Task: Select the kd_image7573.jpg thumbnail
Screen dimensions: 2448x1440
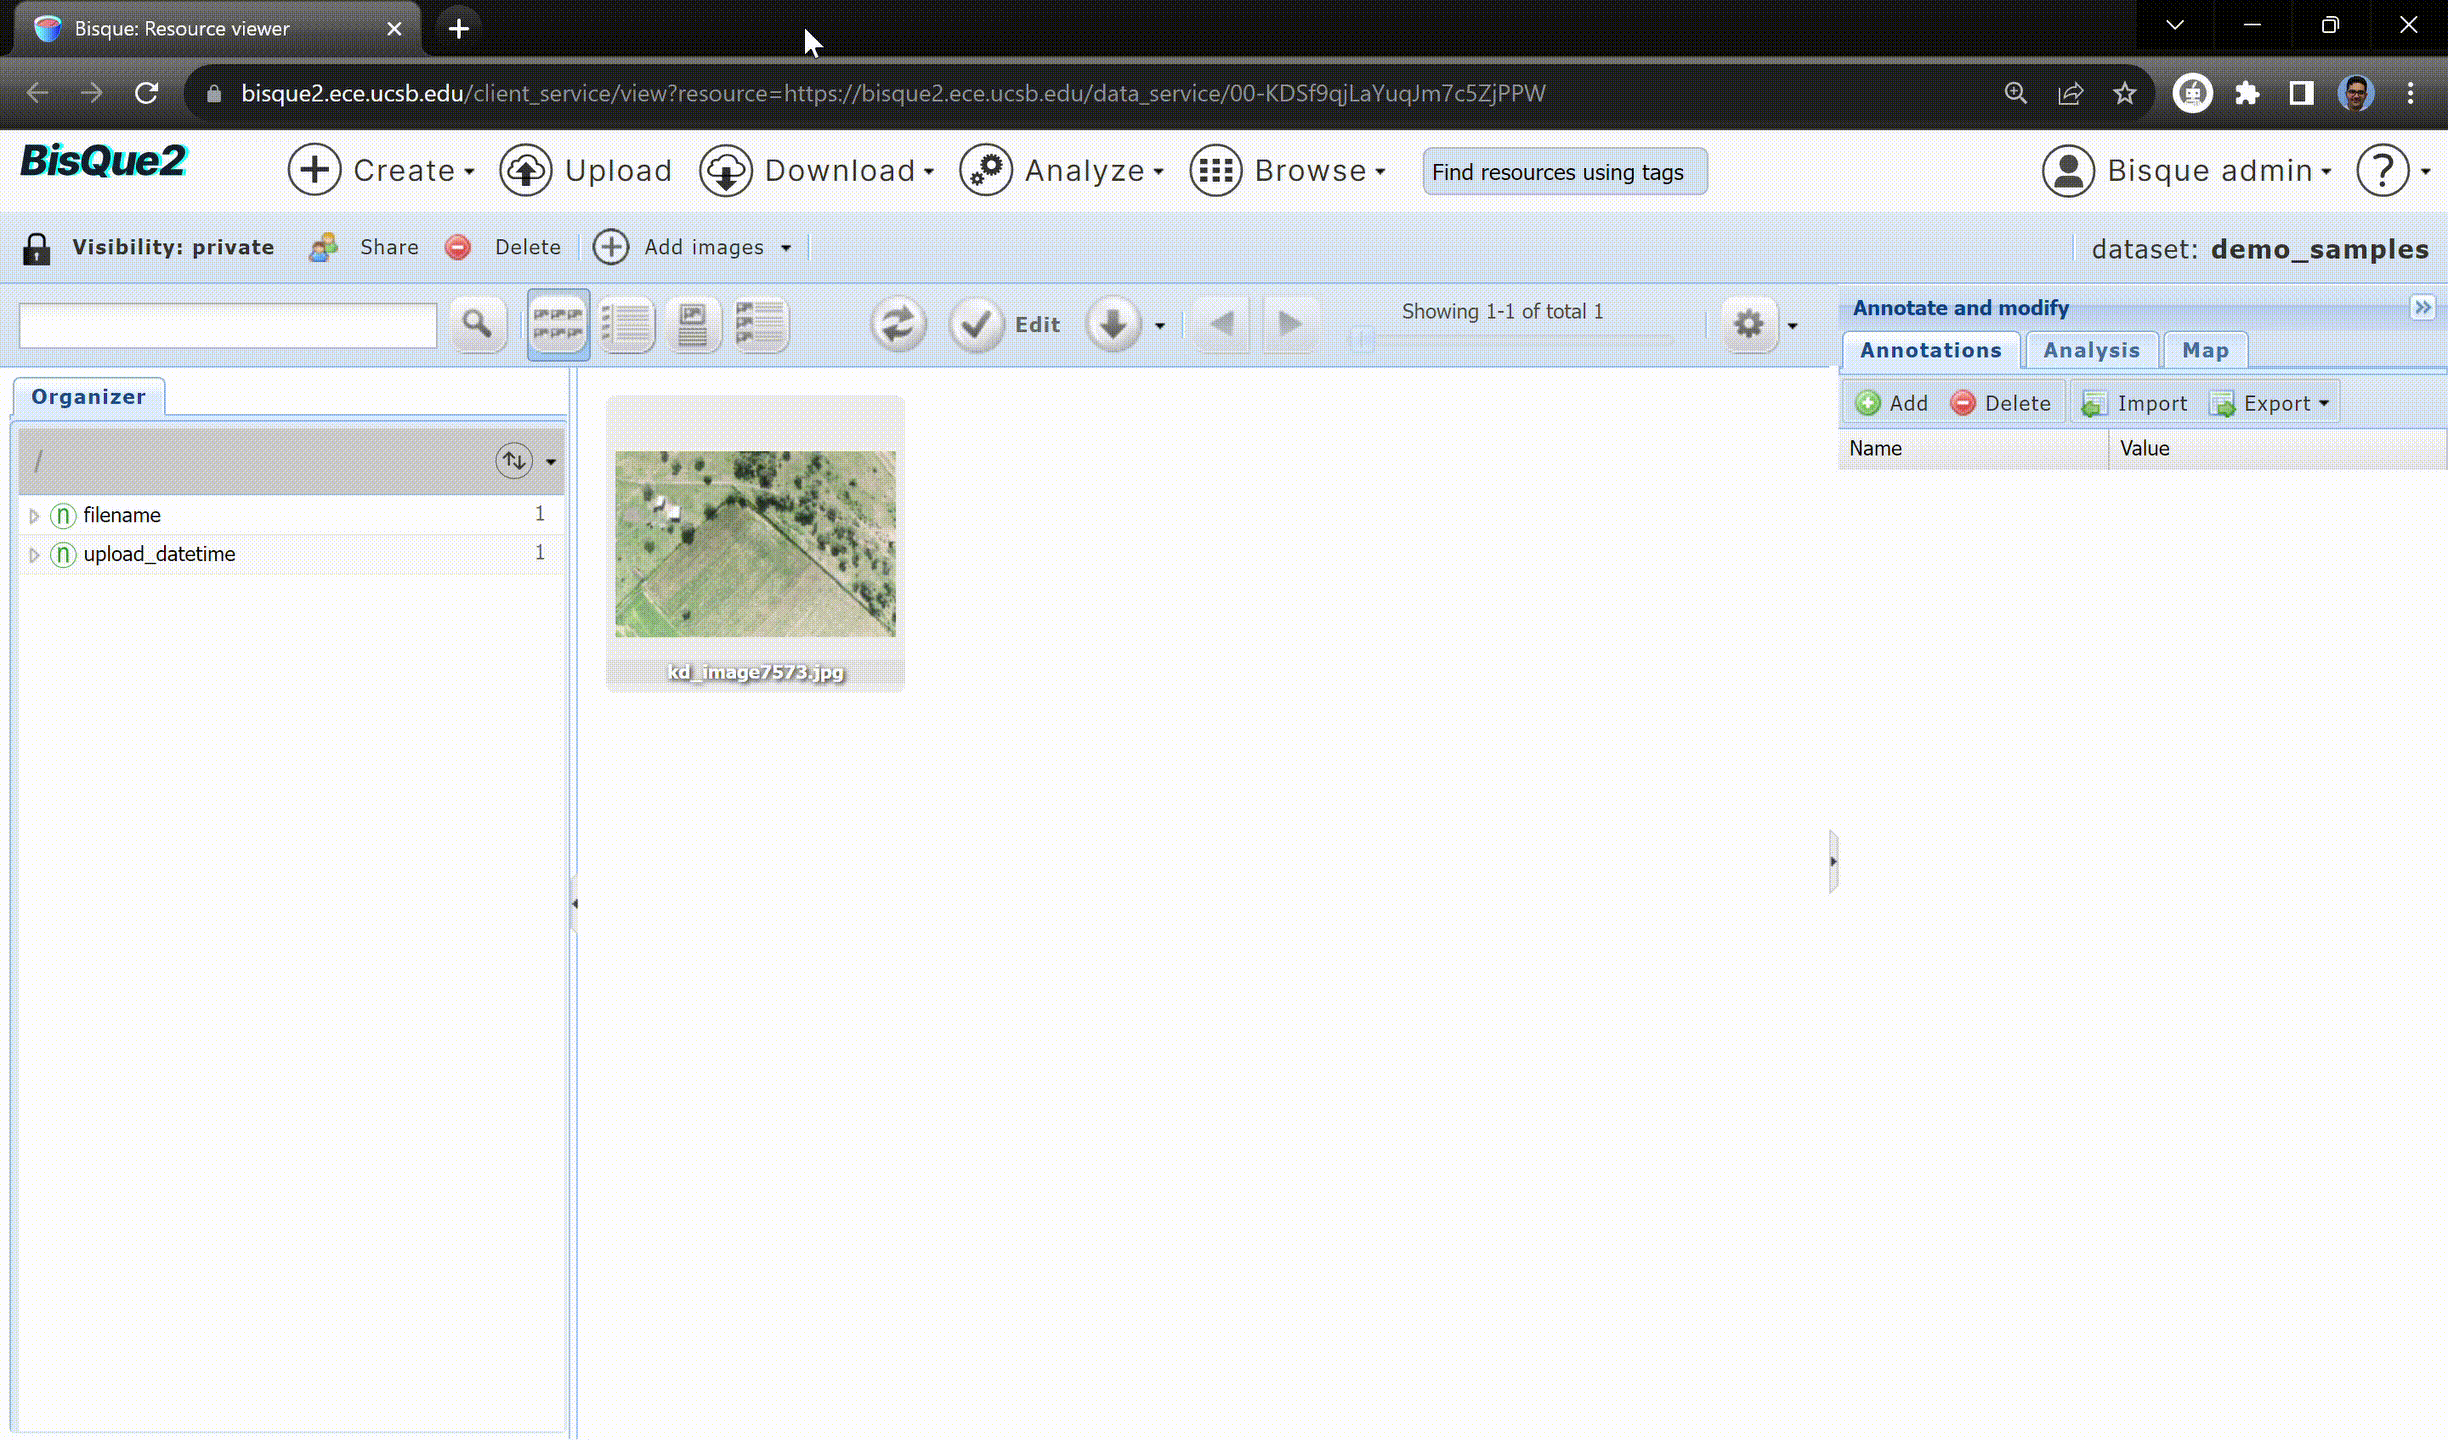Action: pyautogui.click(x=755, y=543)
